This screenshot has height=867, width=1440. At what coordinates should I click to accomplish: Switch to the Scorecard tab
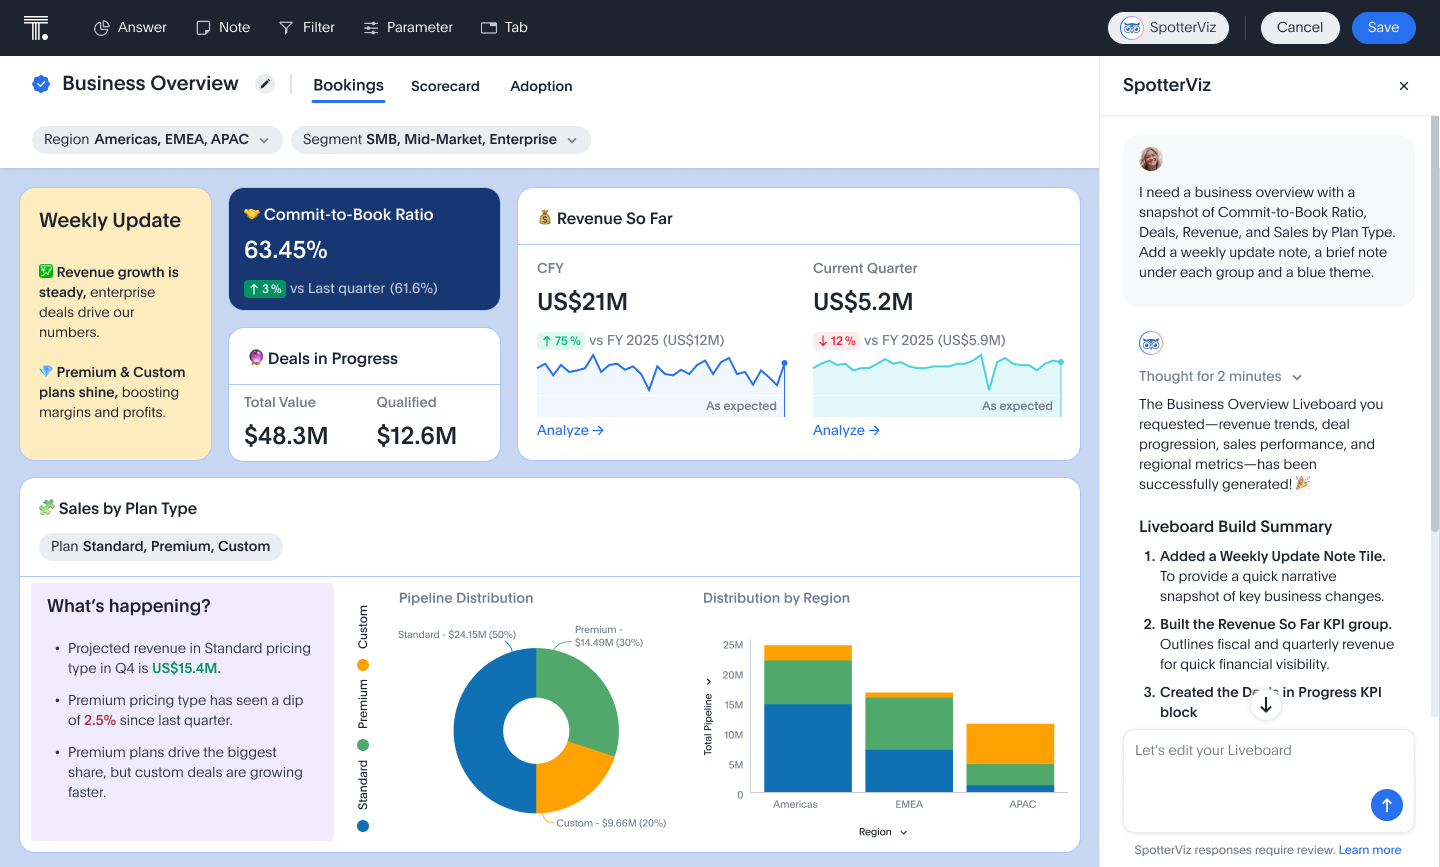coord(445,86)
